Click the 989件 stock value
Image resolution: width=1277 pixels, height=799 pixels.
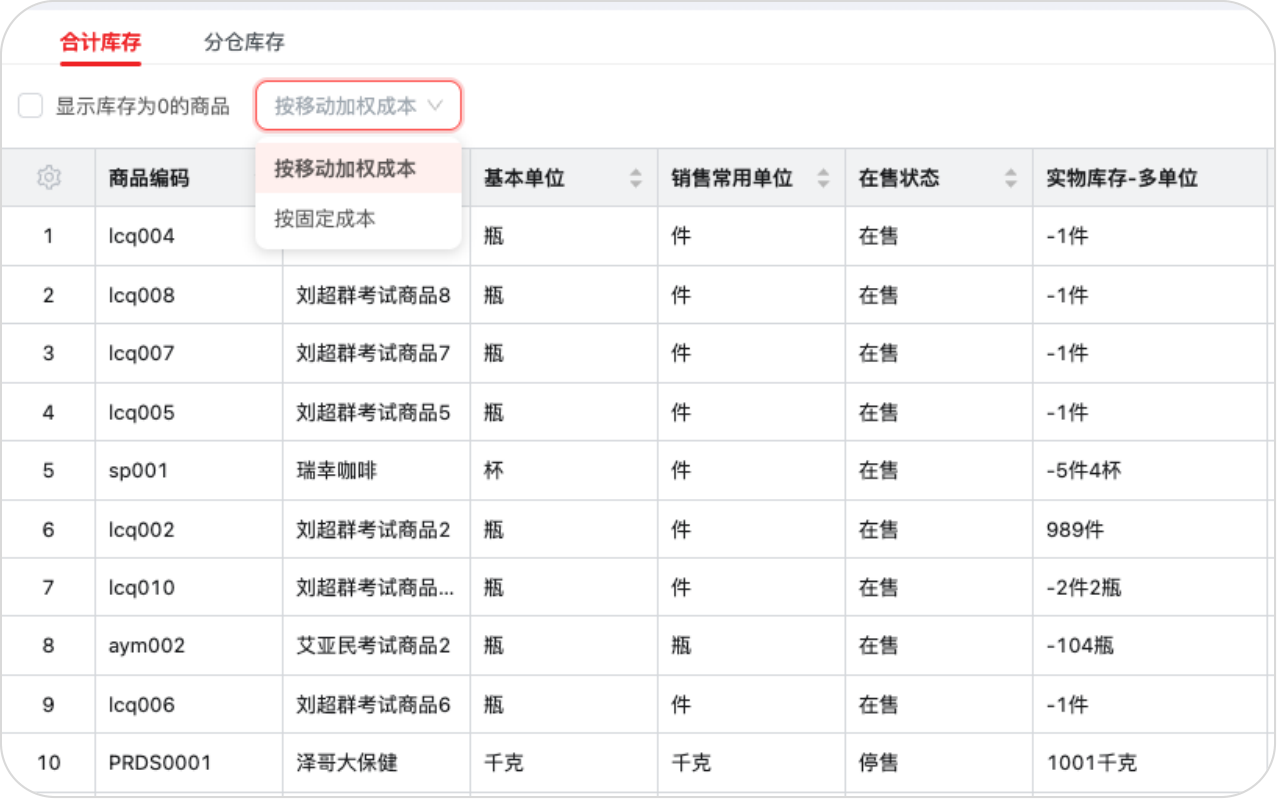point(1075,529)
